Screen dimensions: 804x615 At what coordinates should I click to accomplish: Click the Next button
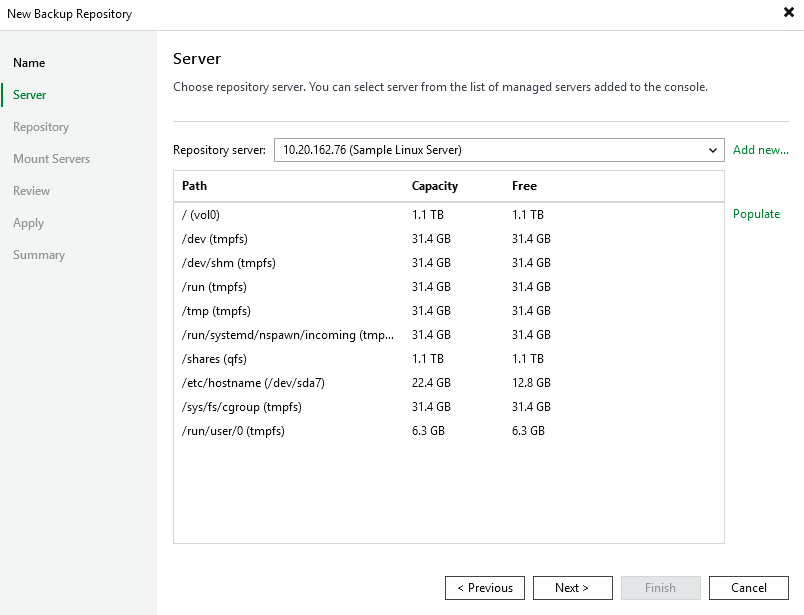click(x=572, y=588)
